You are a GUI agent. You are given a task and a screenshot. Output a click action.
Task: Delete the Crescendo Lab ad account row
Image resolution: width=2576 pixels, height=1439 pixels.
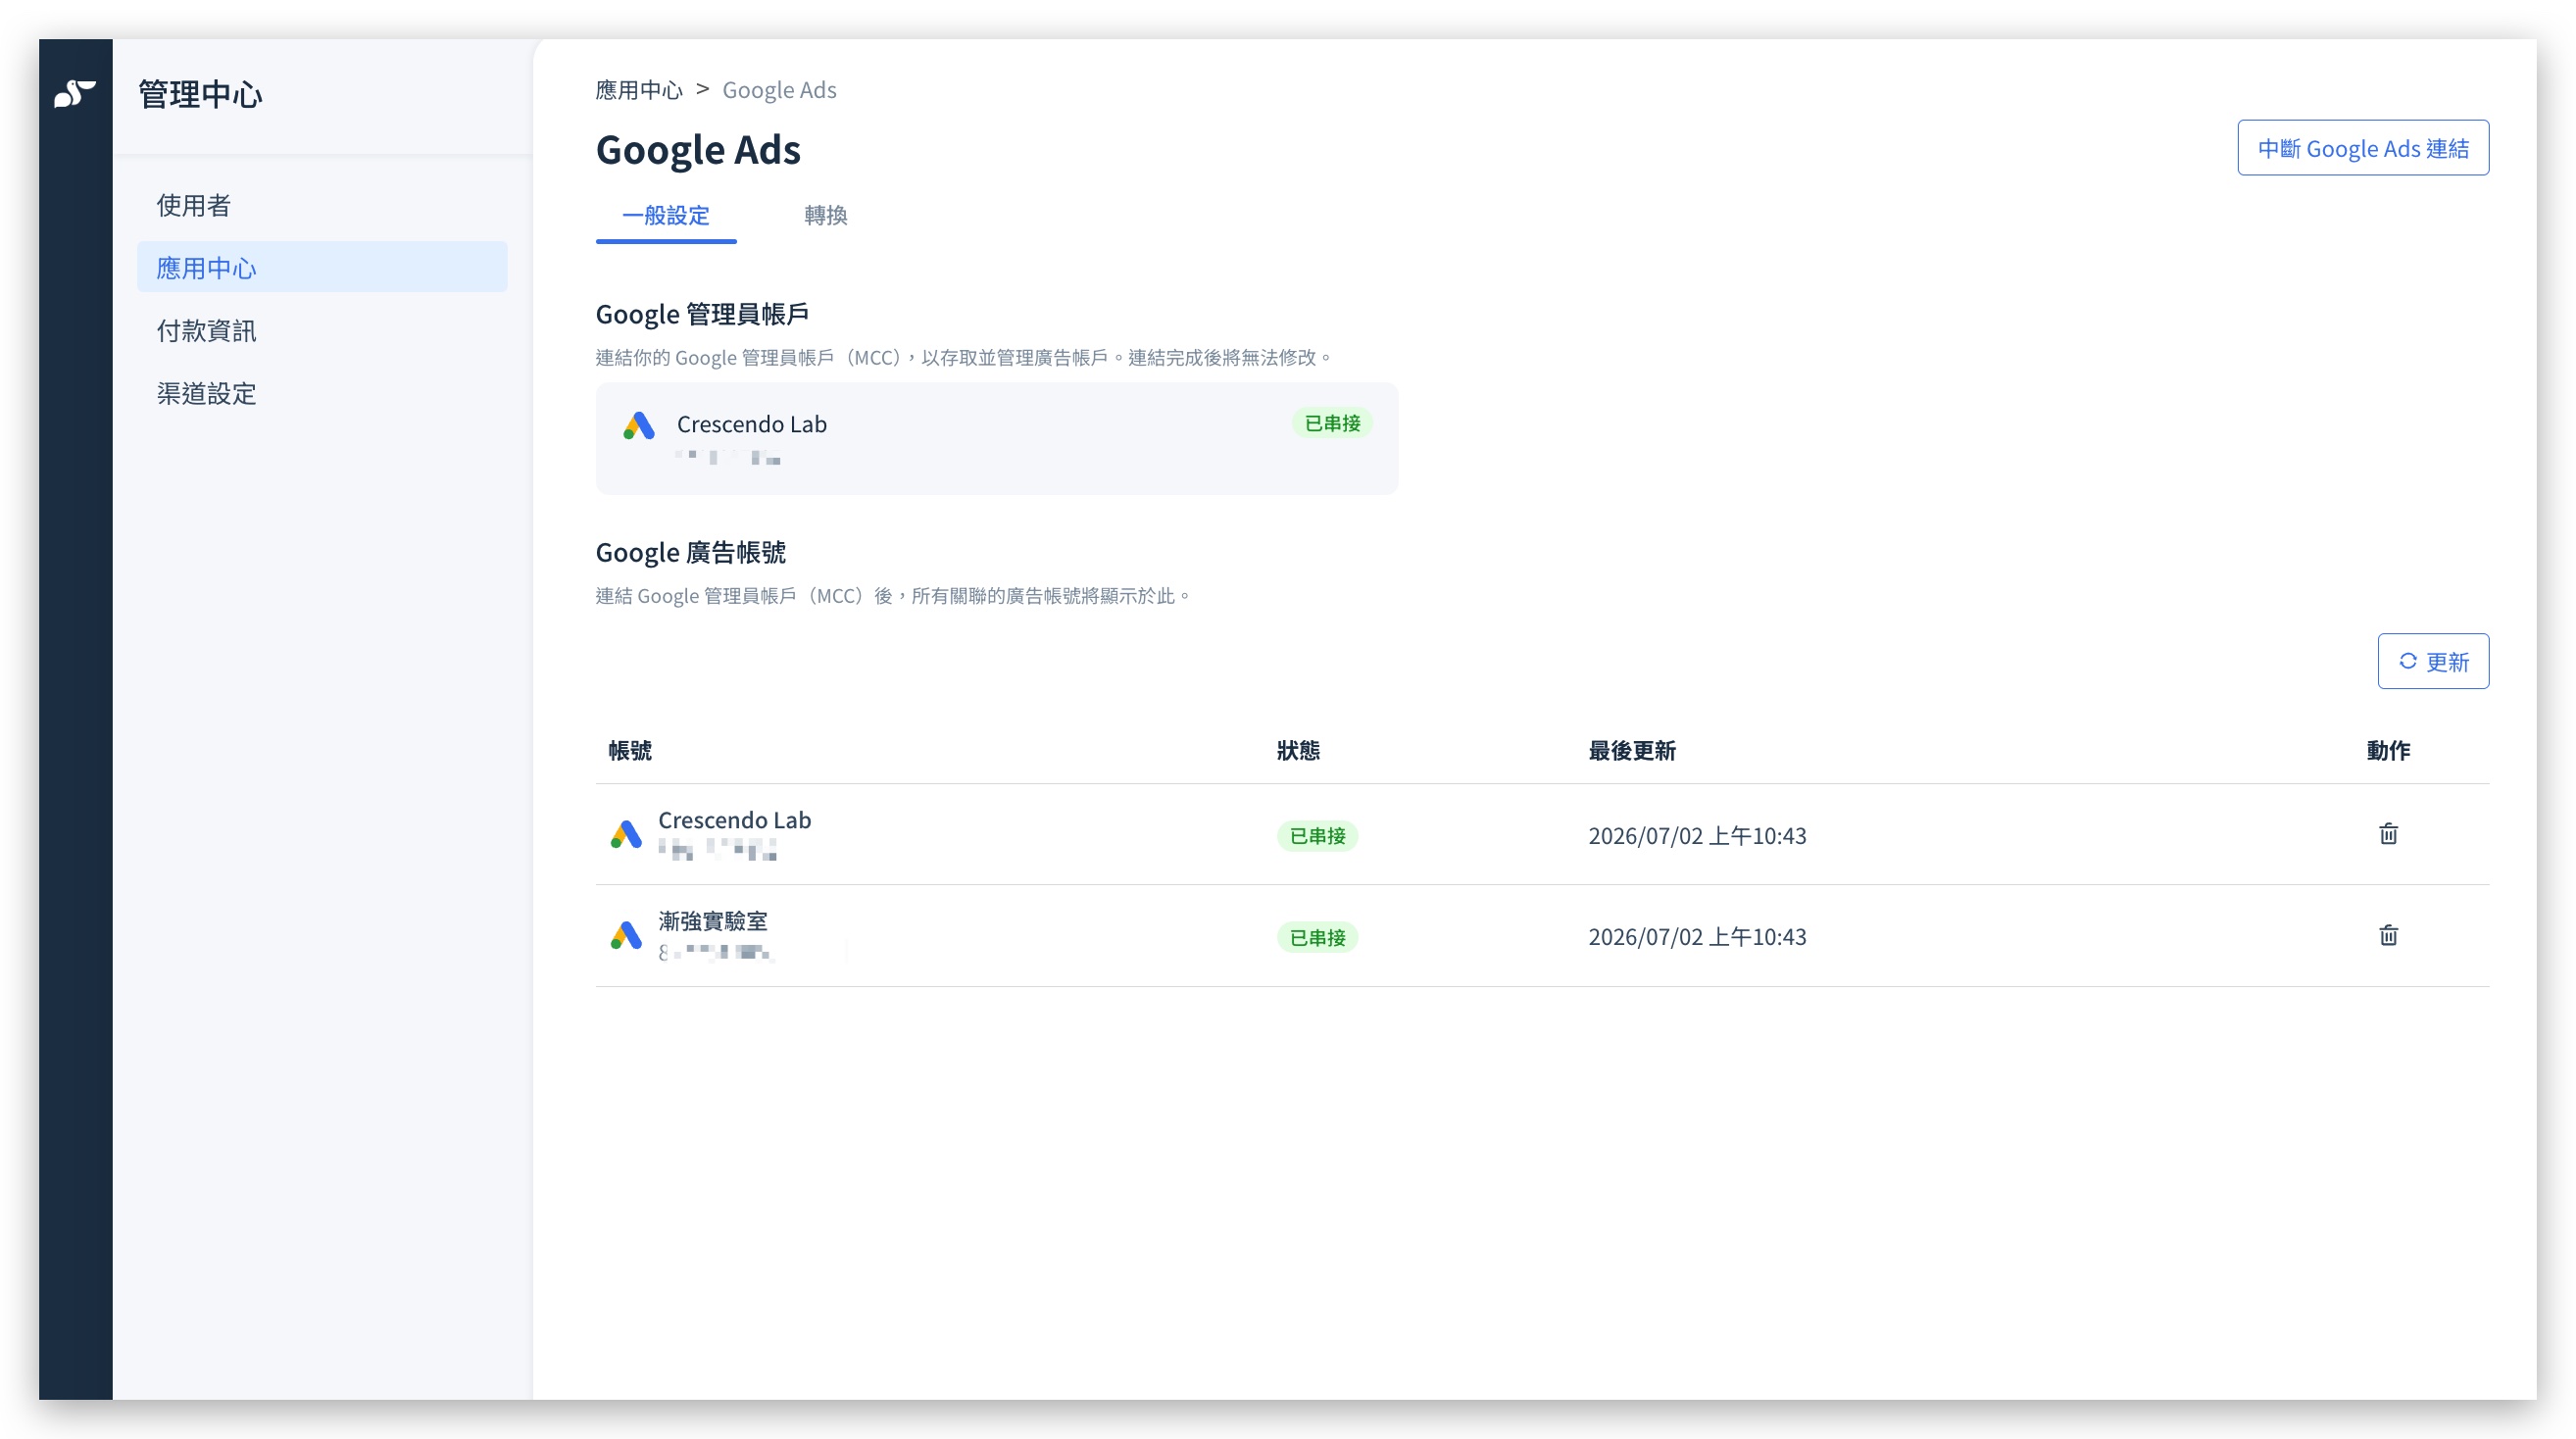(2388, 834)
